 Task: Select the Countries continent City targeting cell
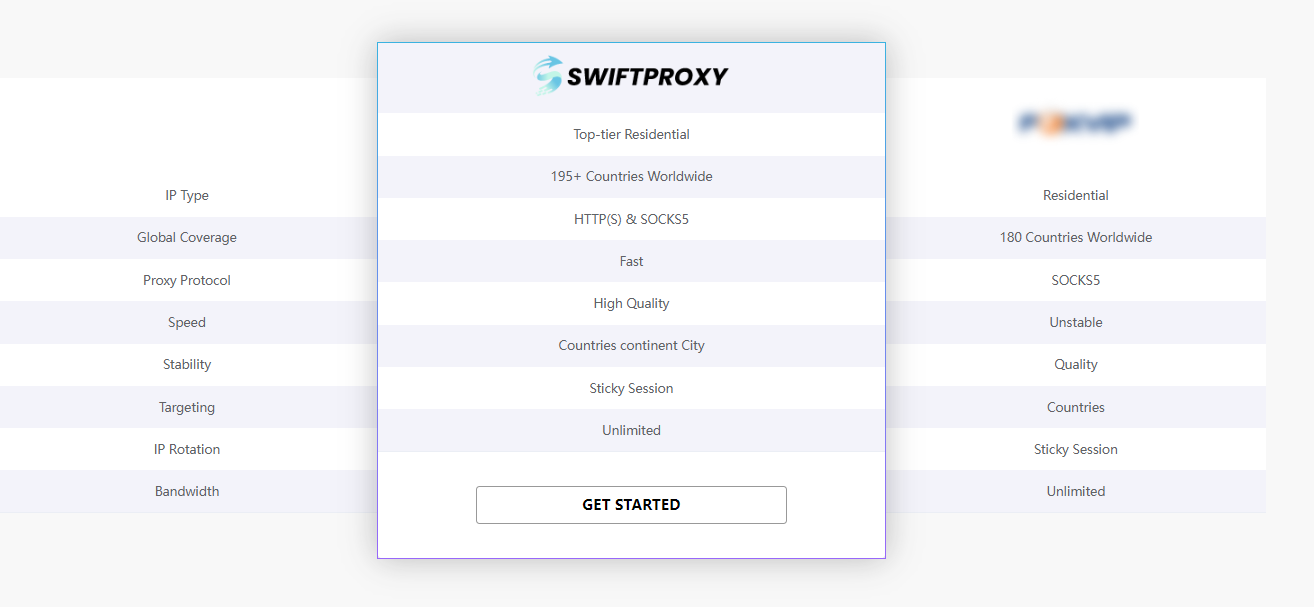(631, 345)
